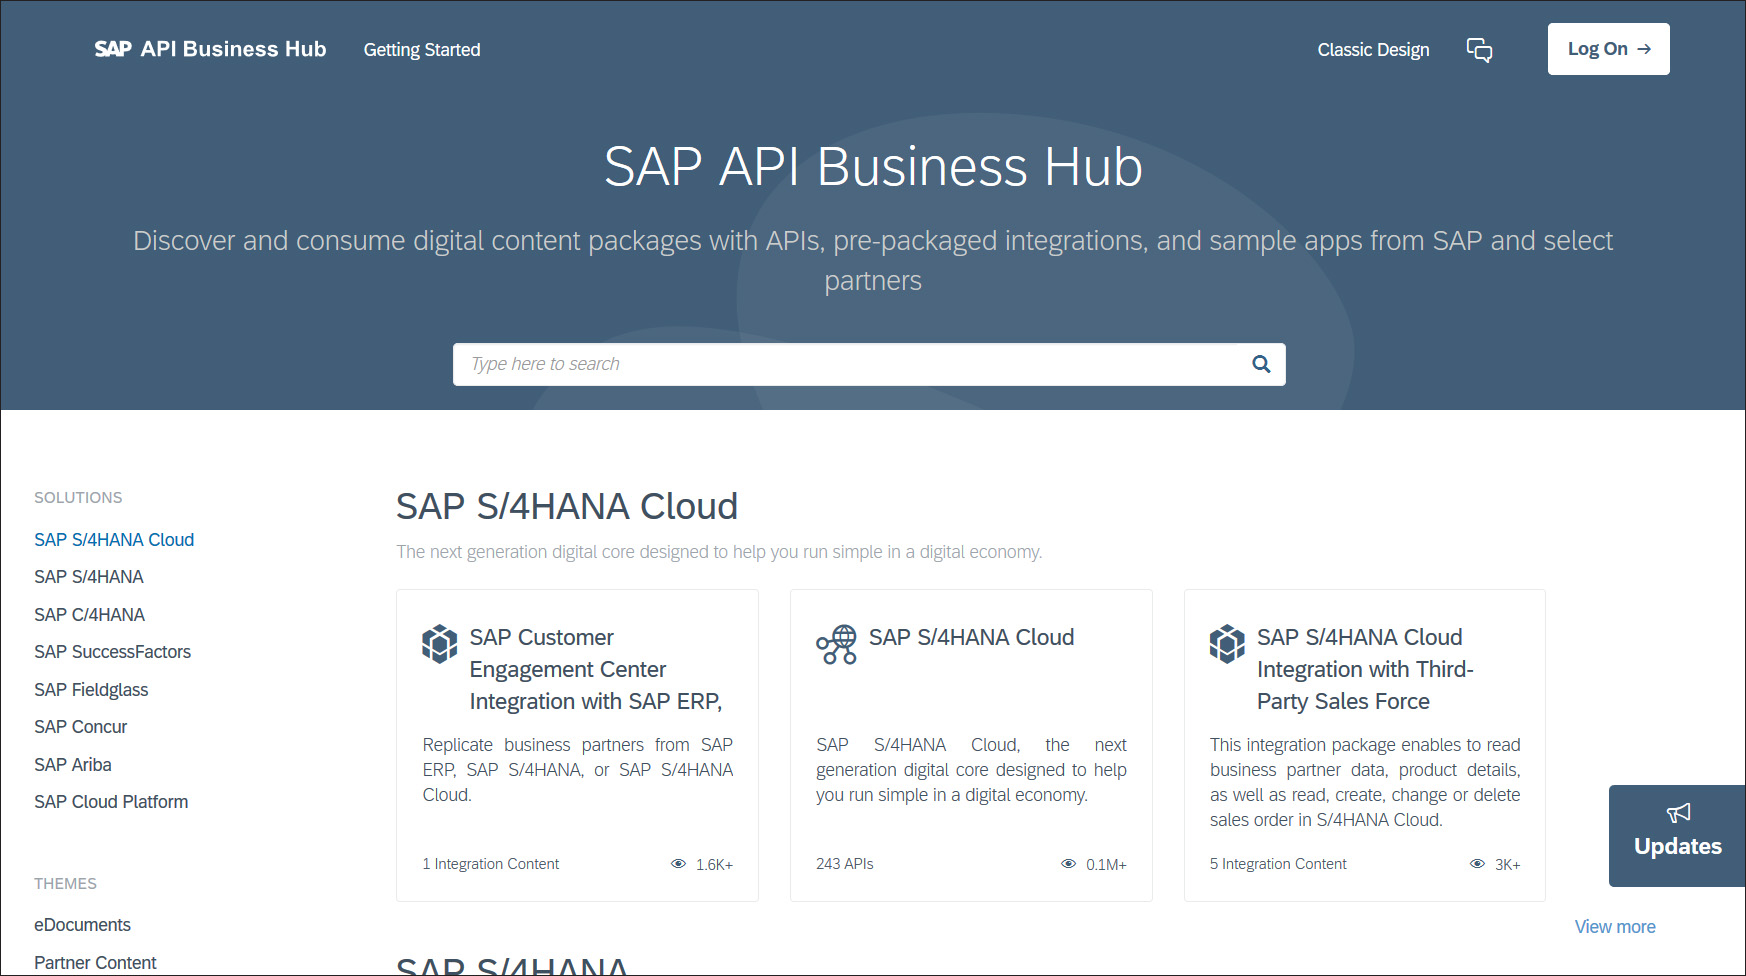Open S/4HANA Cloud Integration with Third-Party Sales Force title
This screenshot has width=1746, height=976.
tap(1365, 669)
